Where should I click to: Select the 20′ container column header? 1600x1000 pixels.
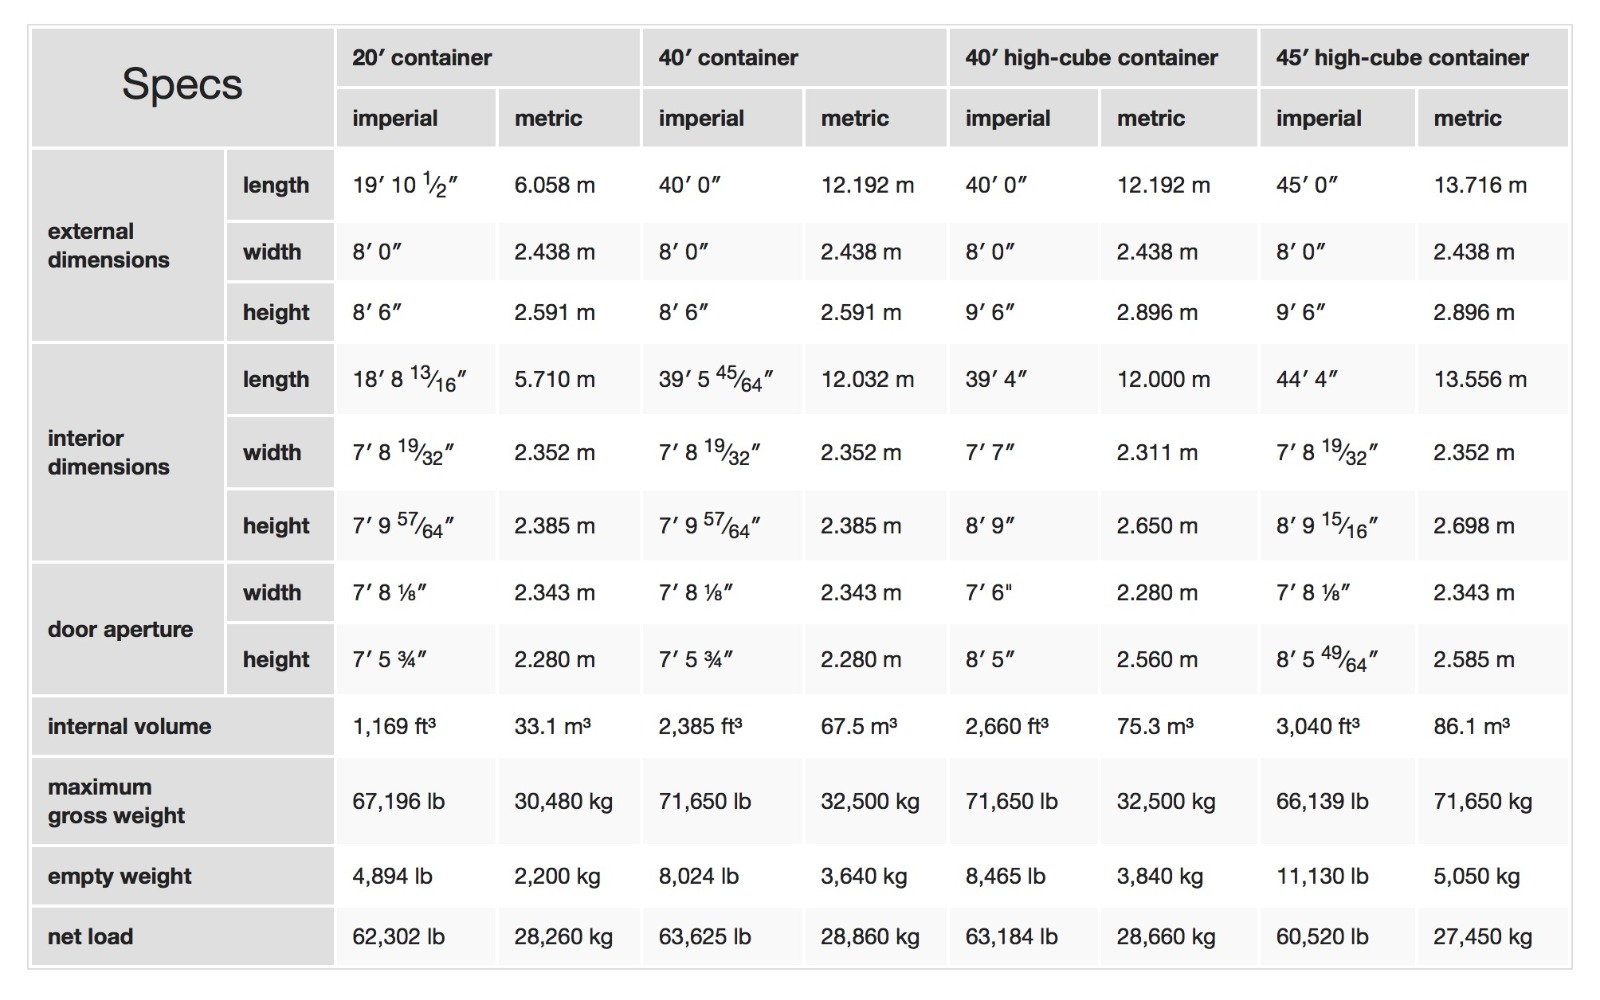(x=422, y=58)
